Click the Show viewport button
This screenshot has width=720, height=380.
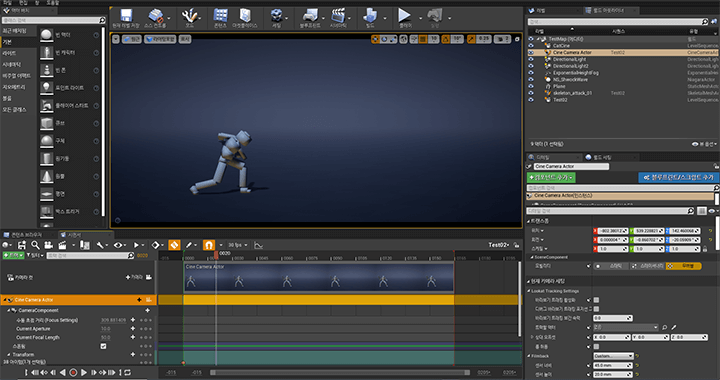tap(185, 39)
